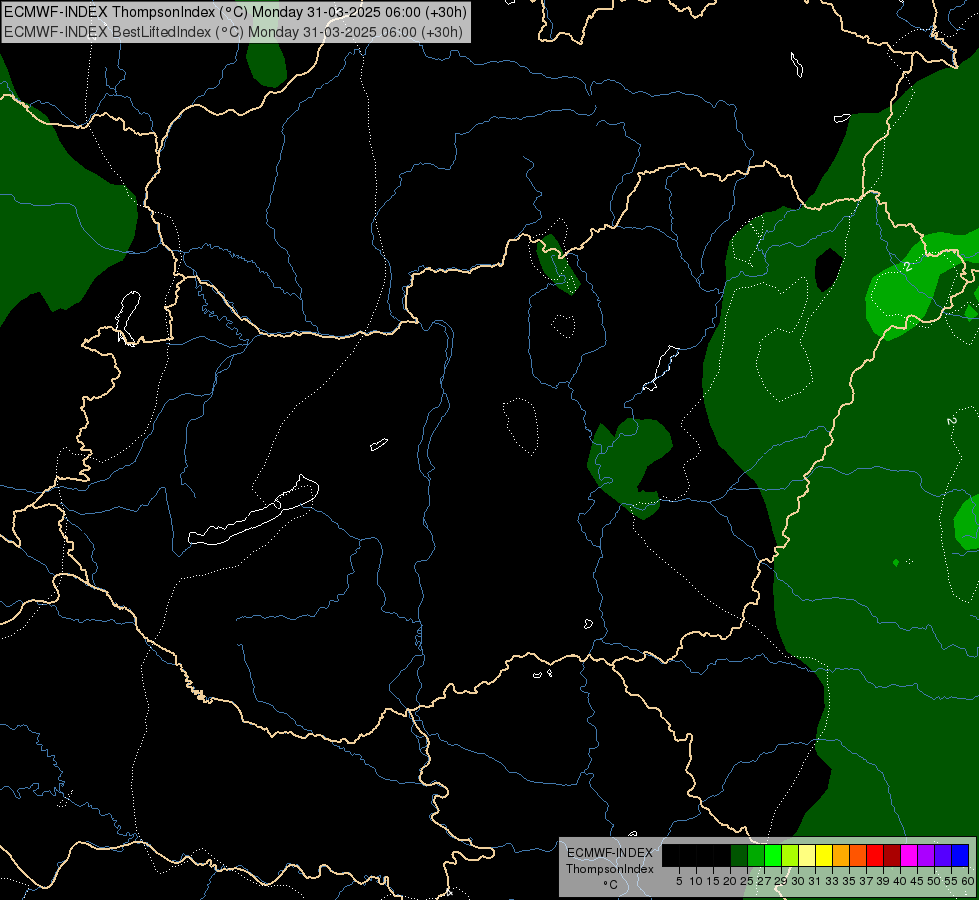
Task: Click the red-orange 35-37 legend swatch
Action: click(x=858, y=855)
